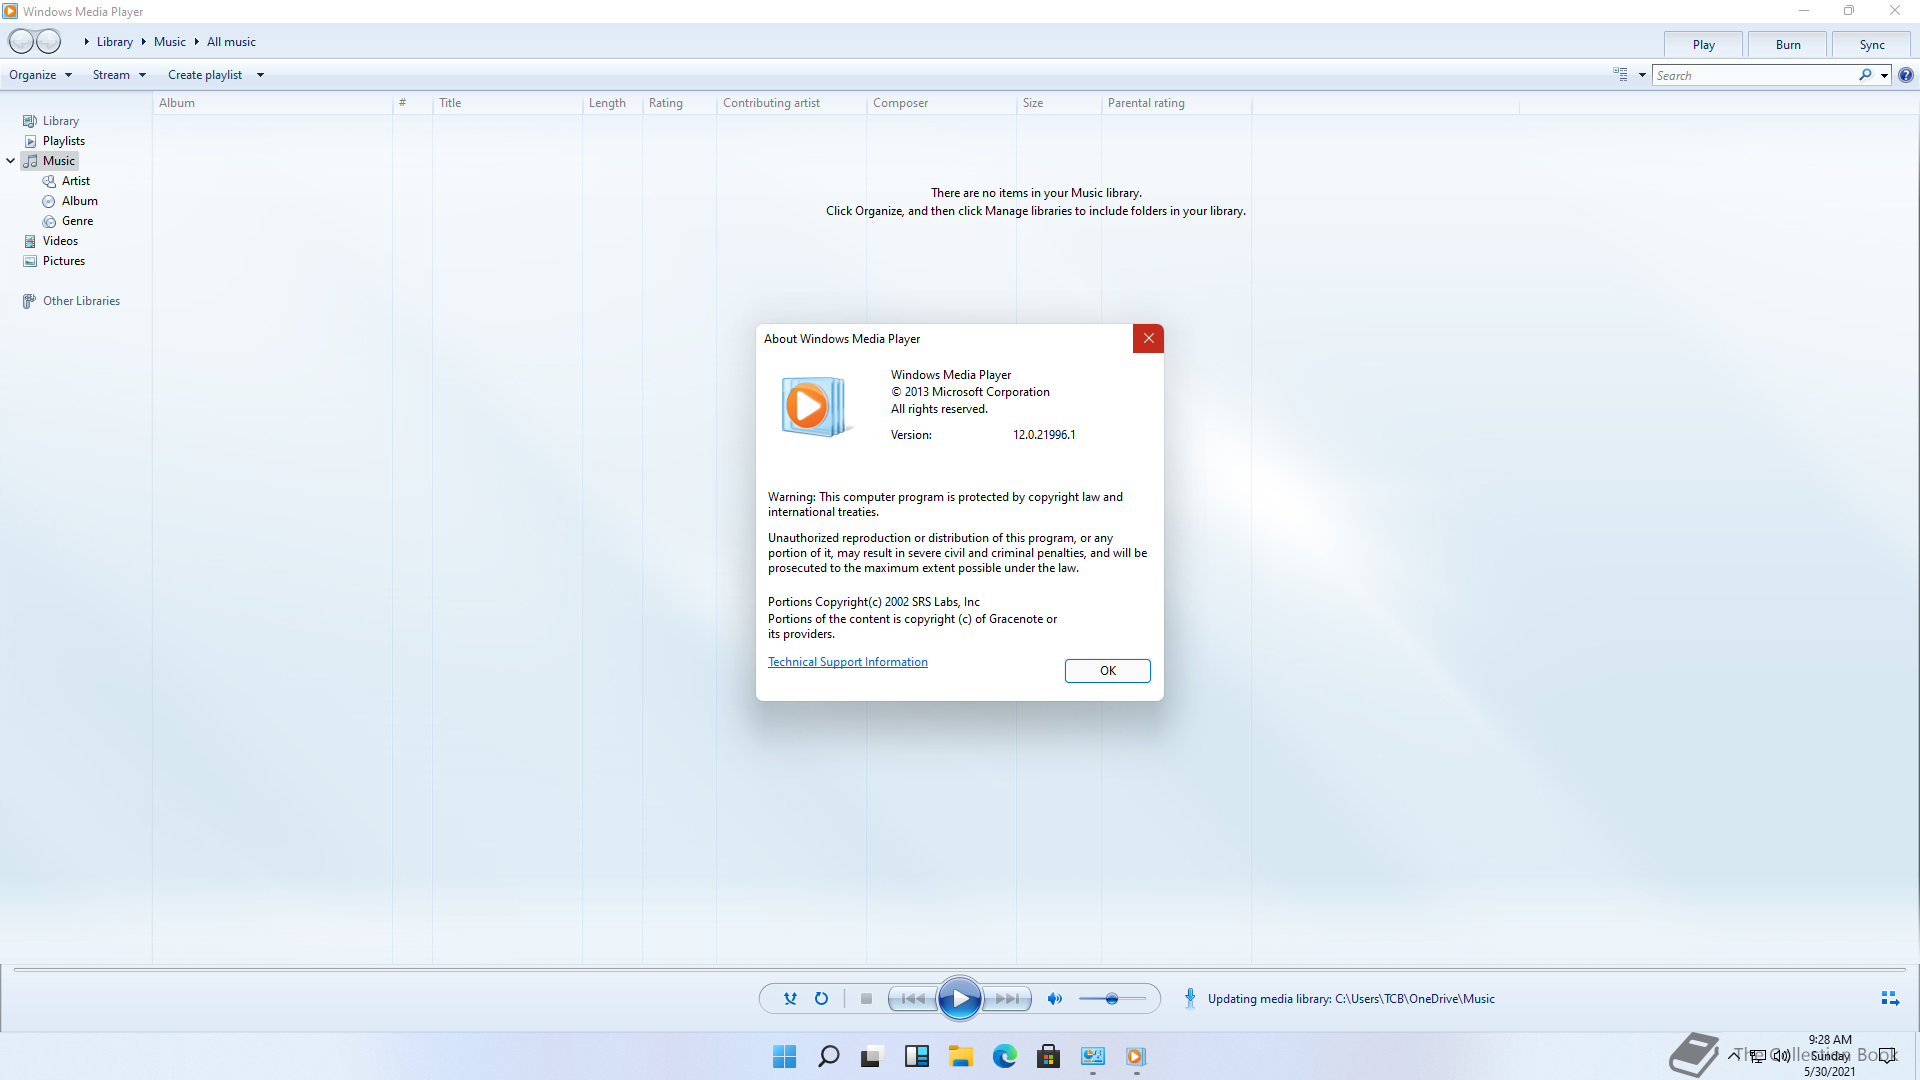Click the seek bar above playback controls

[960, 969]
